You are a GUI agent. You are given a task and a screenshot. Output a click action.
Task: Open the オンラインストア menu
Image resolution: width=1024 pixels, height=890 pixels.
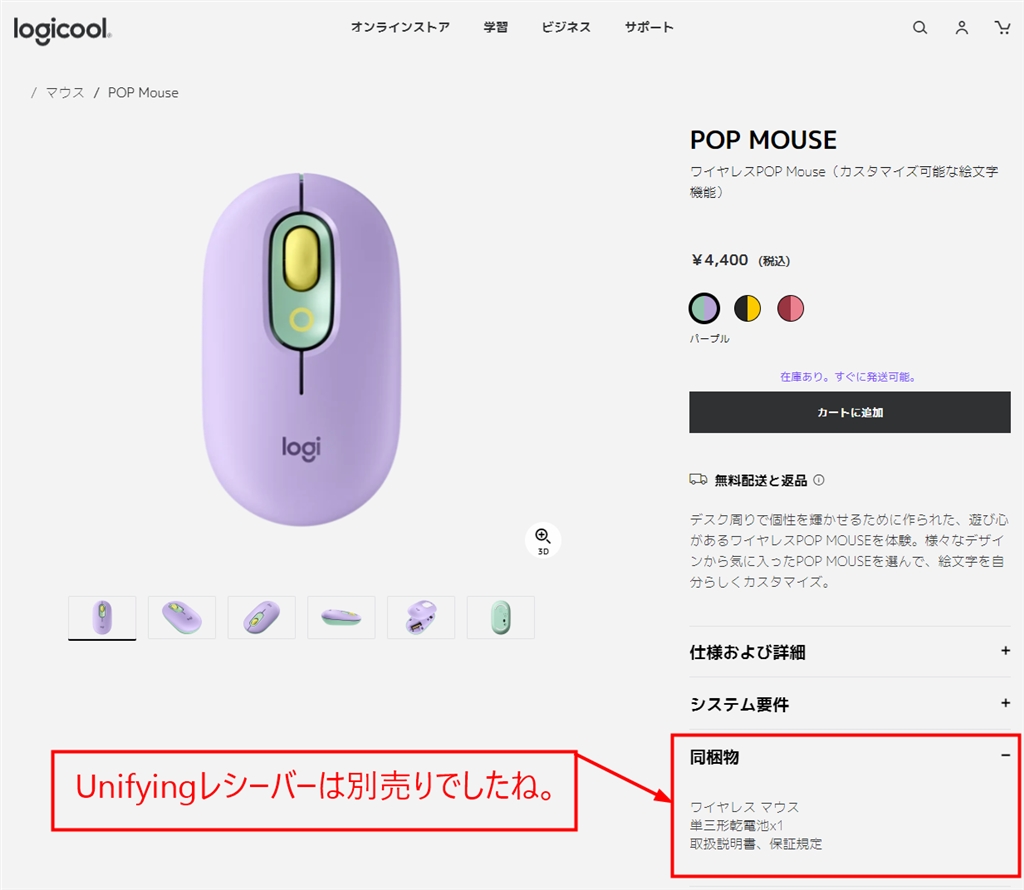click(400, 27)
